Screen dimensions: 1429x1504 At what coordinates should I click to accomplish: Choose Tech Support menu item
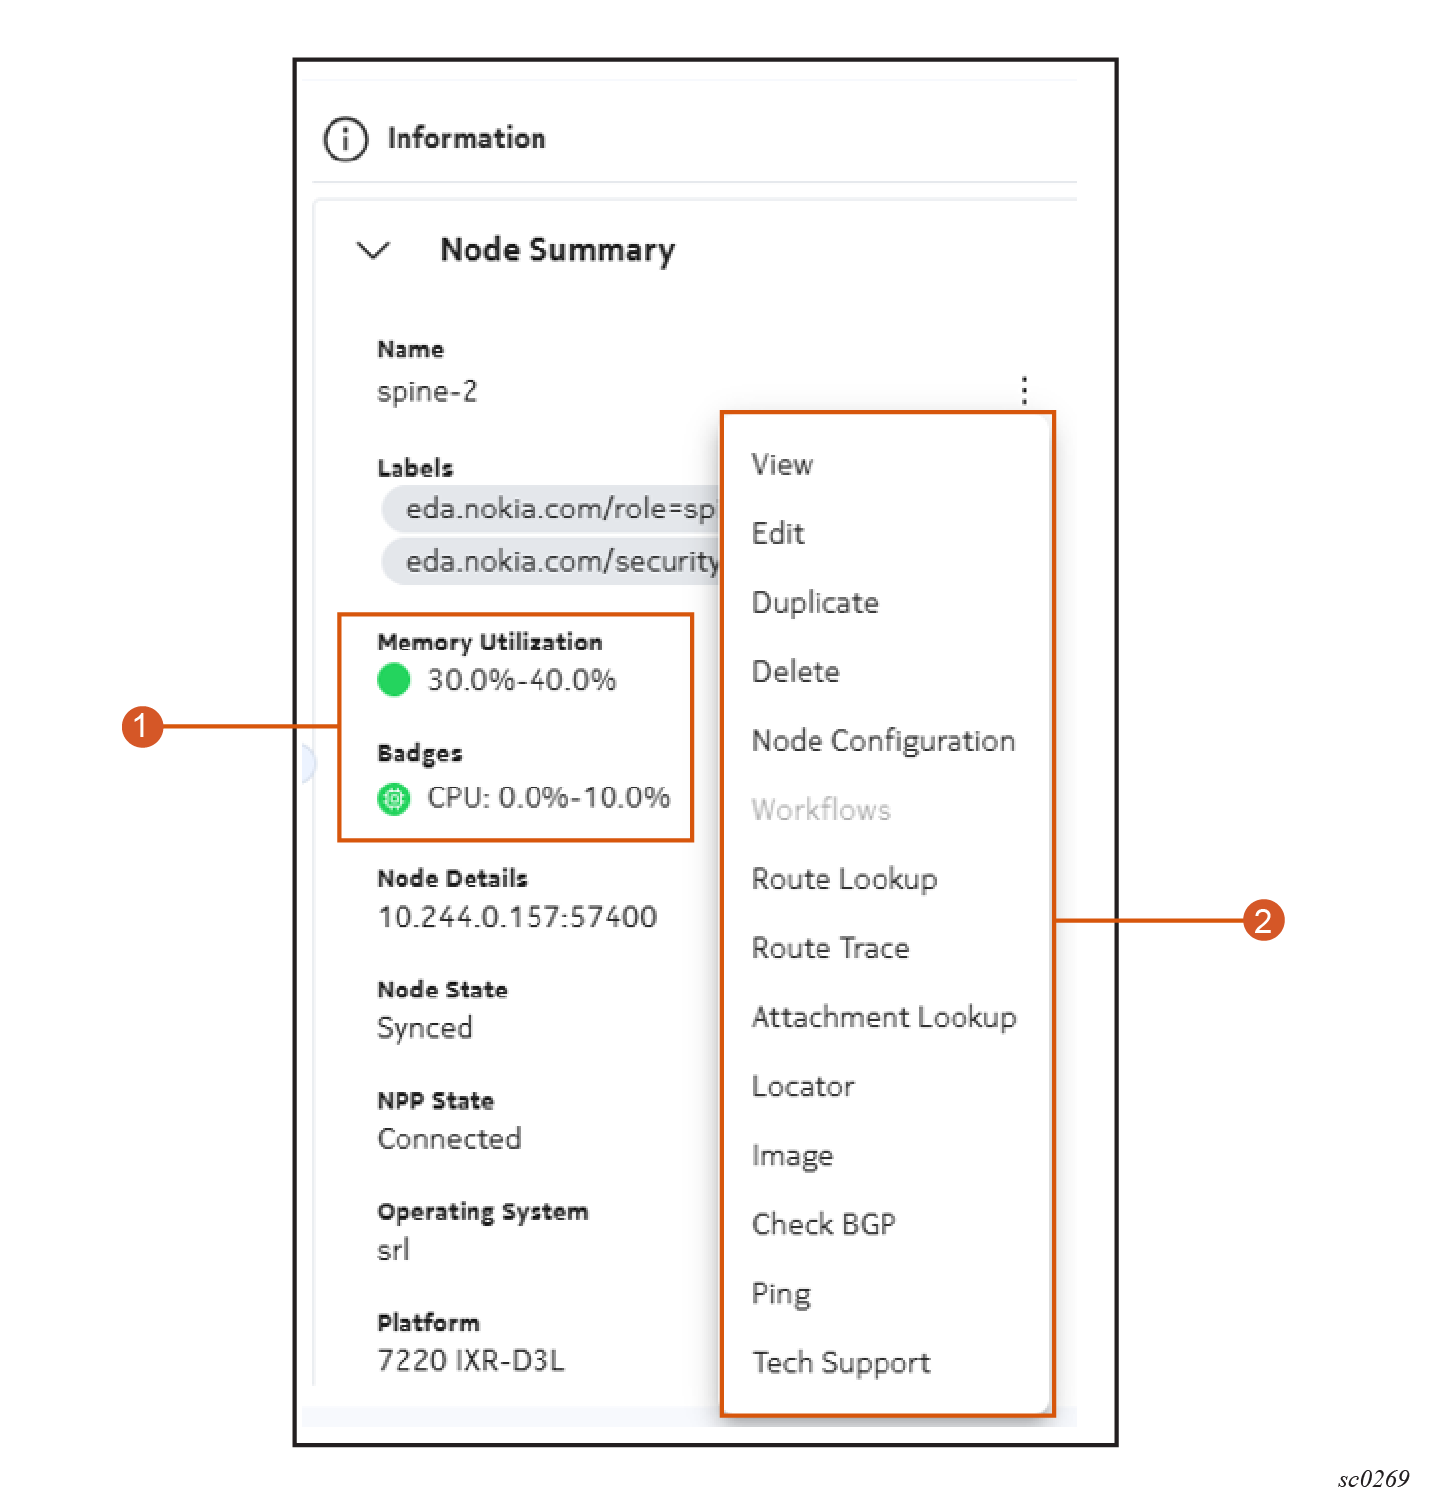tap(841, 1363)
